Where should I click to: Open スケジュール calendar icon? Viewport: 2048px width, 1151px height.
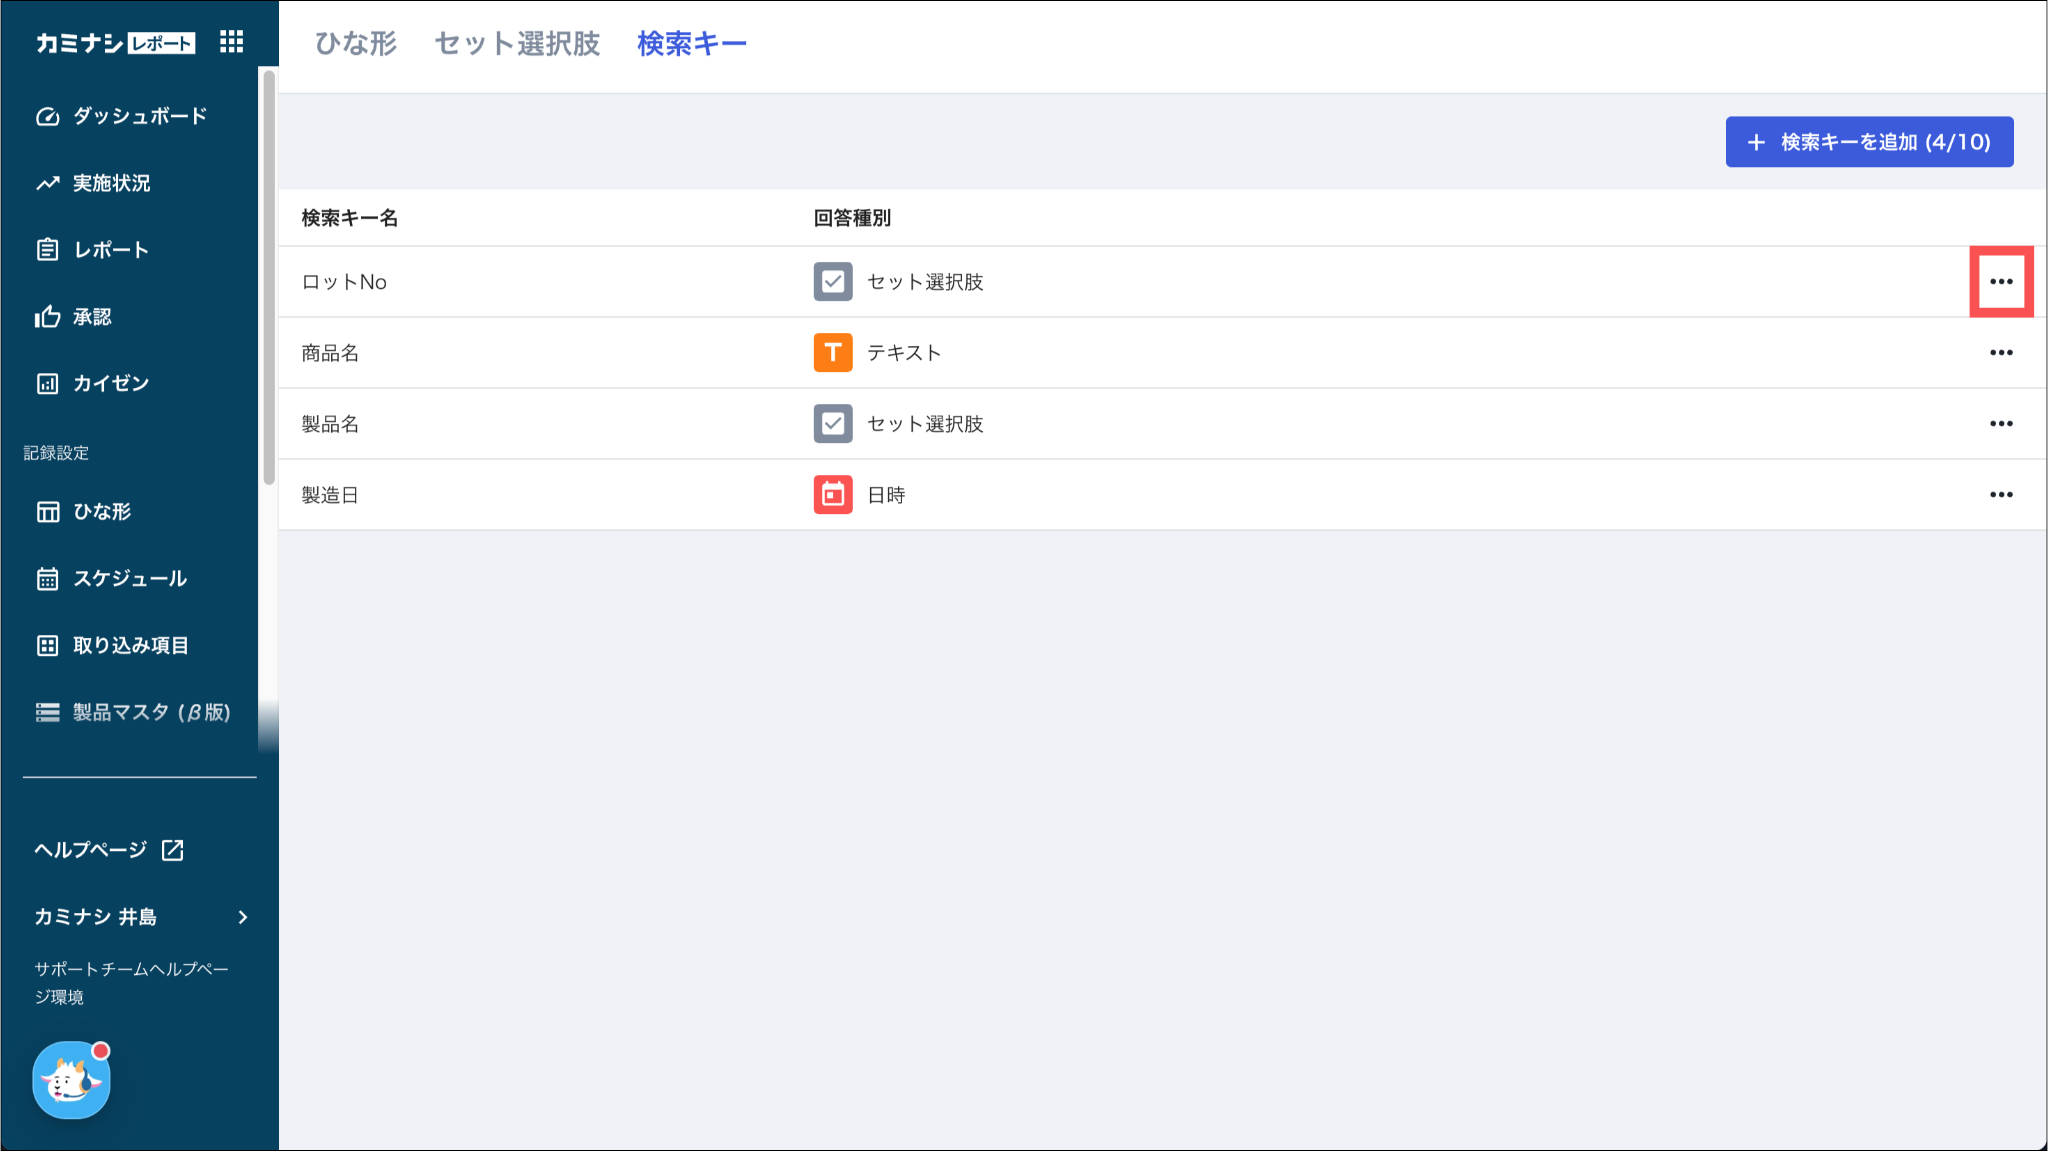(47, 579)
